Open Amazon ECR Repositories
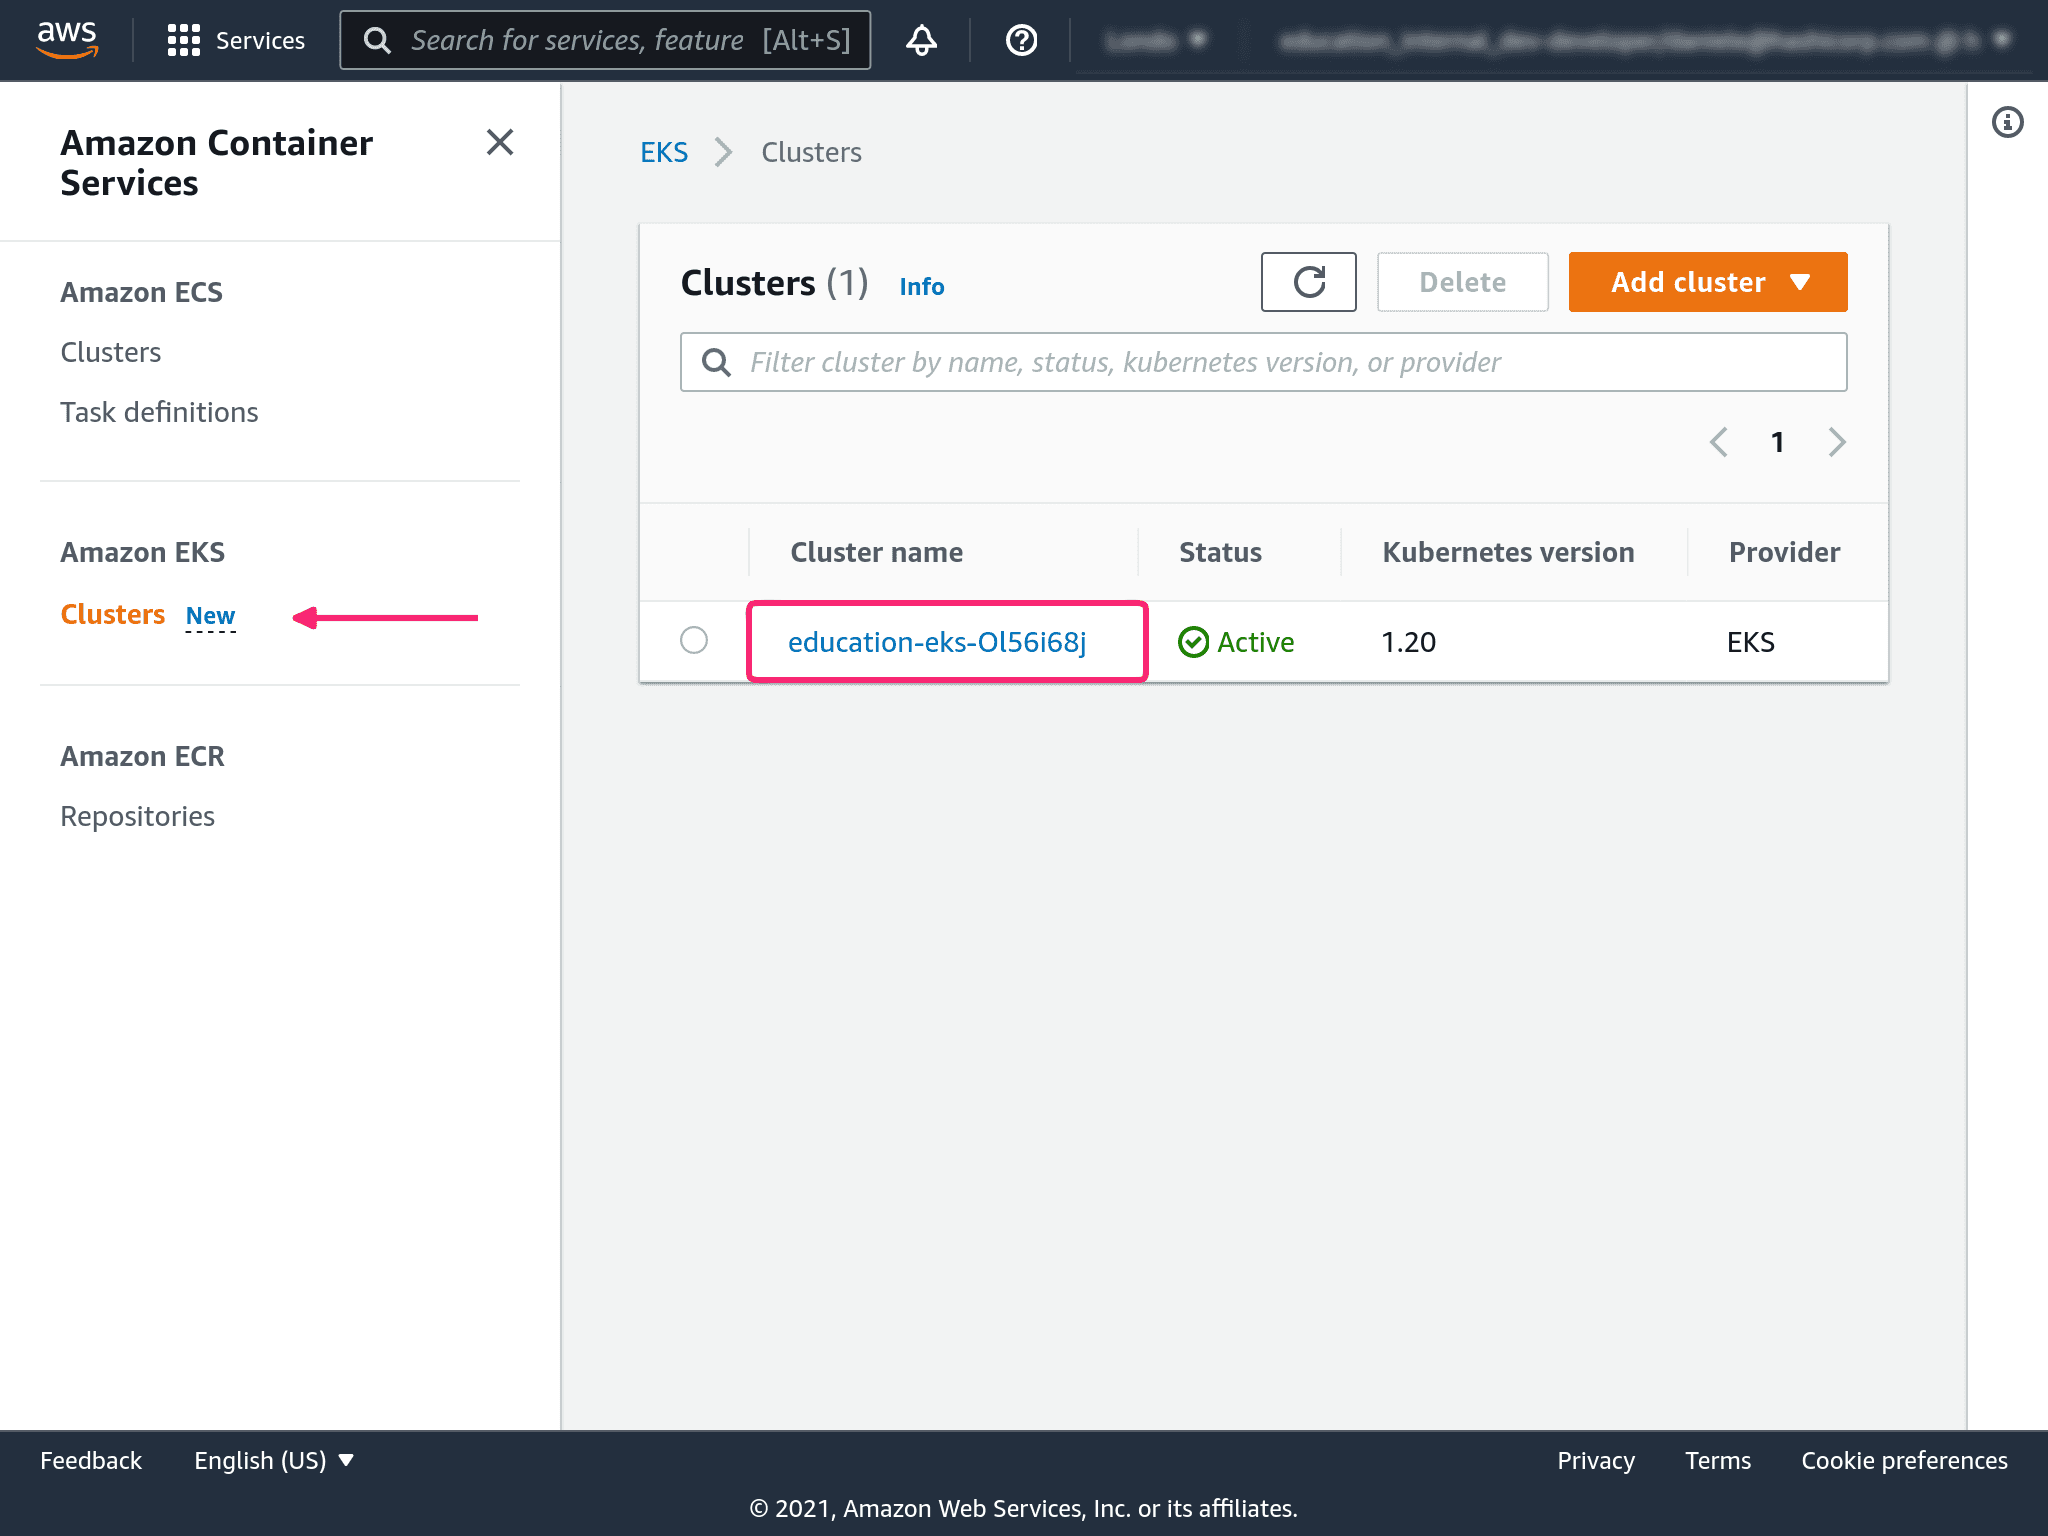2048x1536 pixels. click(x=137, y=816)
